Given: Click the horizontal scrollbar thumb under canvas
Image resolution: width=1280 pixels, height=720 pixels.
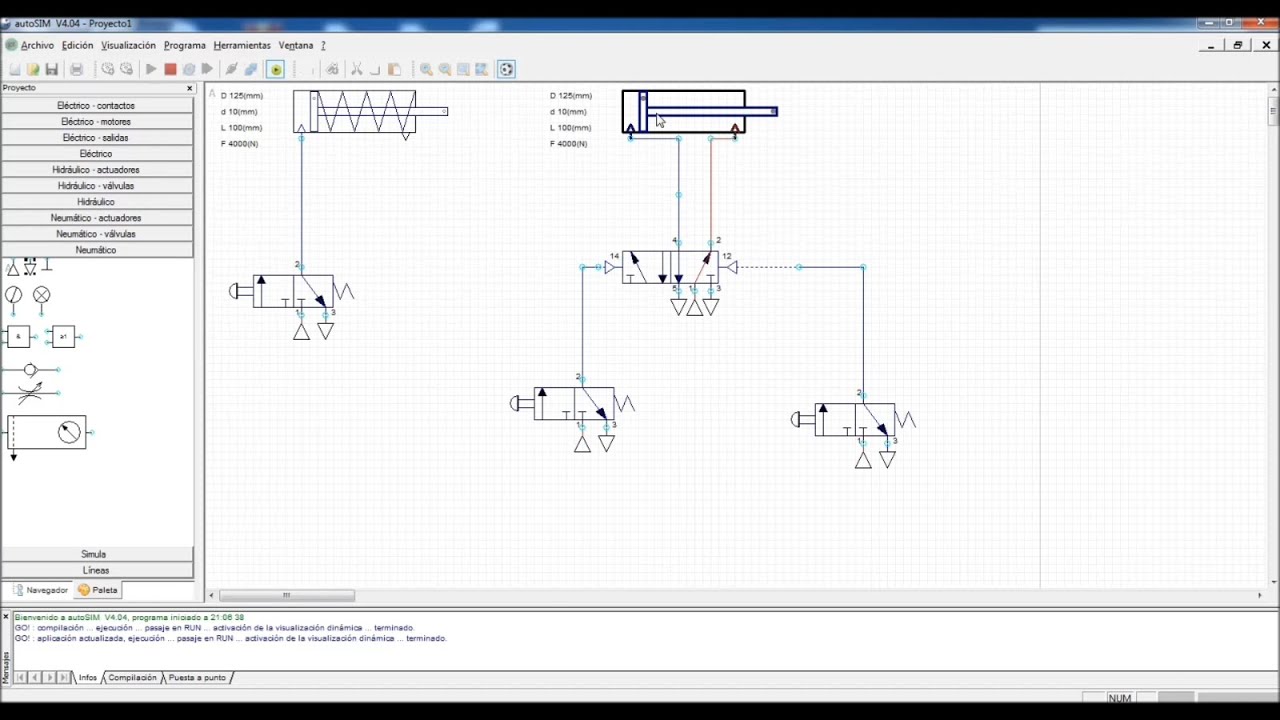Looking at the screenshot, I should (x=287, y=595).
